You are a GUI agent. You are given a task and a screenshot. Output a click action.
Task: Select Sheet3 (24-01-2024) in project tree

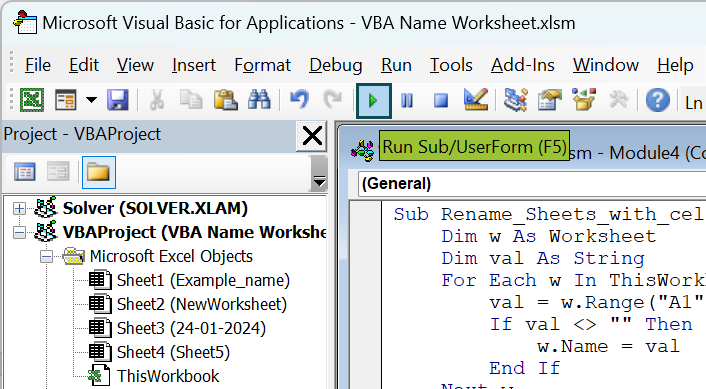coord(191,328)
